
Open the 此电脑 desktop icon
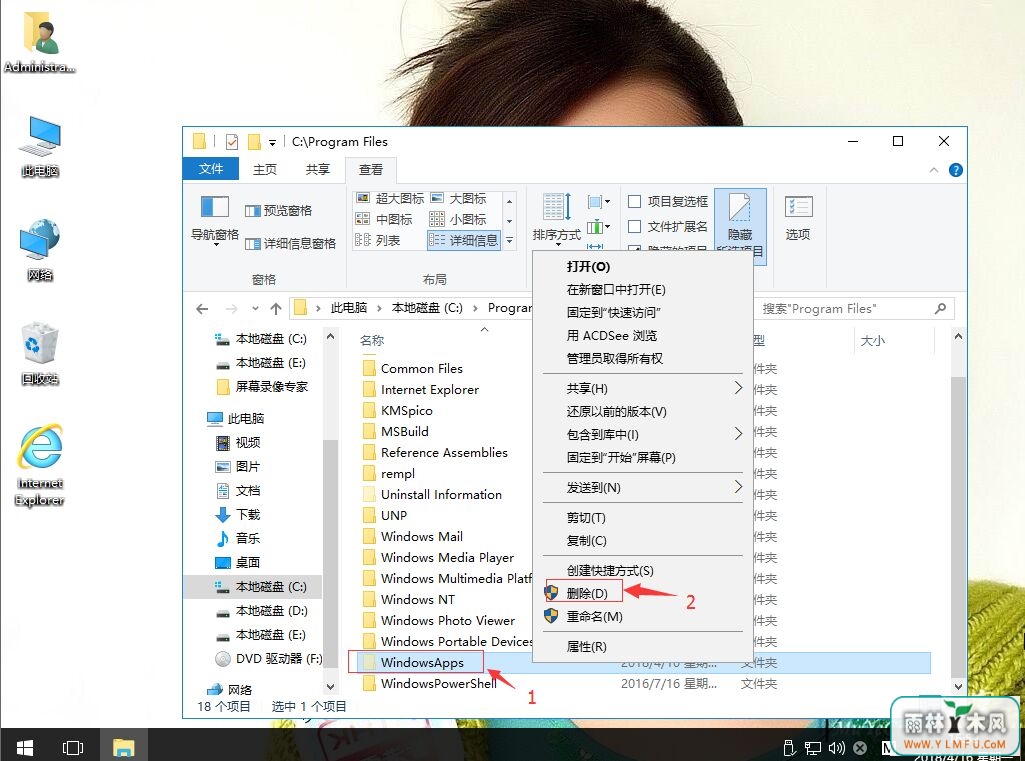(40, 146)
